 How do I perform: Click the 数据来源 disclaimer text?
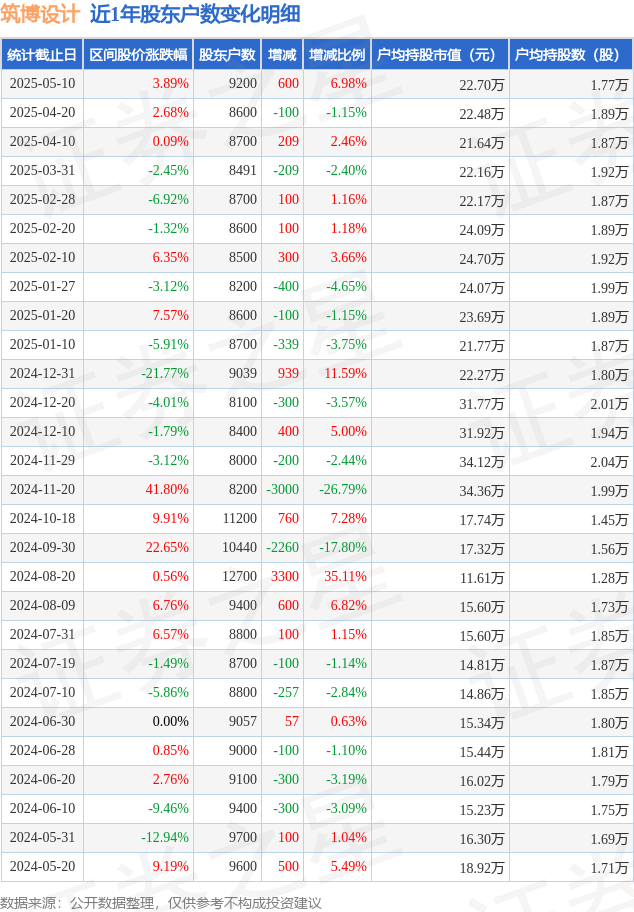(x=161, y=903)
